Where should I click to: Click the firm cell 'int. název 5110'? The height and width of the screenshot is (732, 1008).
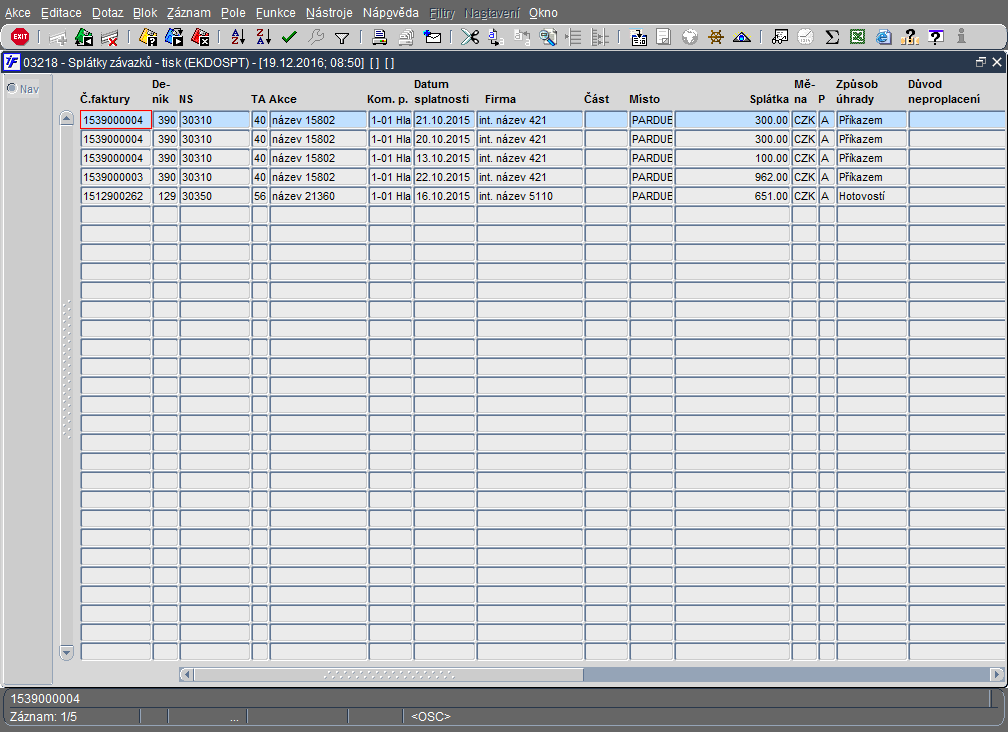pyautogui.click(x=530, y=196)
